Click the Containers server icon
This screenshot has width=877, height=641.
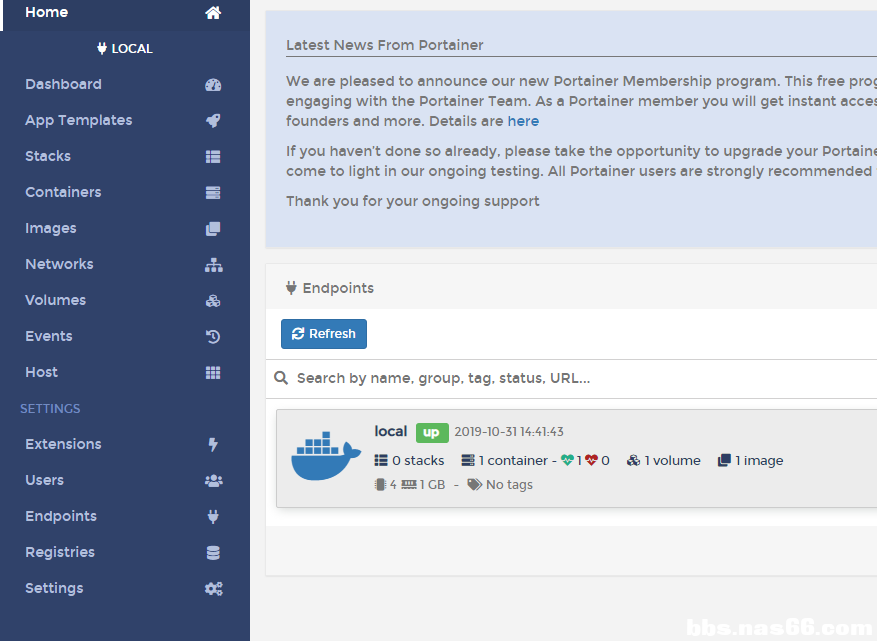point(213,192)
